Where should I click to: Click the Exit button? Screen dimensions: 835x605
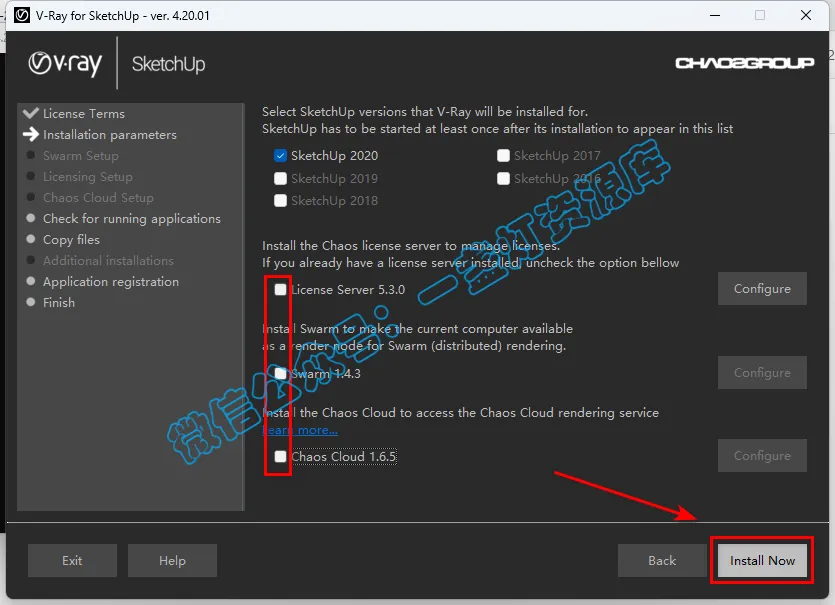tap(72, 560)
